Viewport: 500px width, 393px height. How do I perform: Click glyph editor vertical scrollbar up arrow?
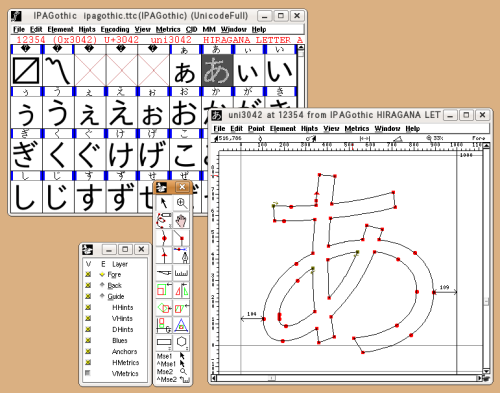pyautogui.click(x=486, y=146)
